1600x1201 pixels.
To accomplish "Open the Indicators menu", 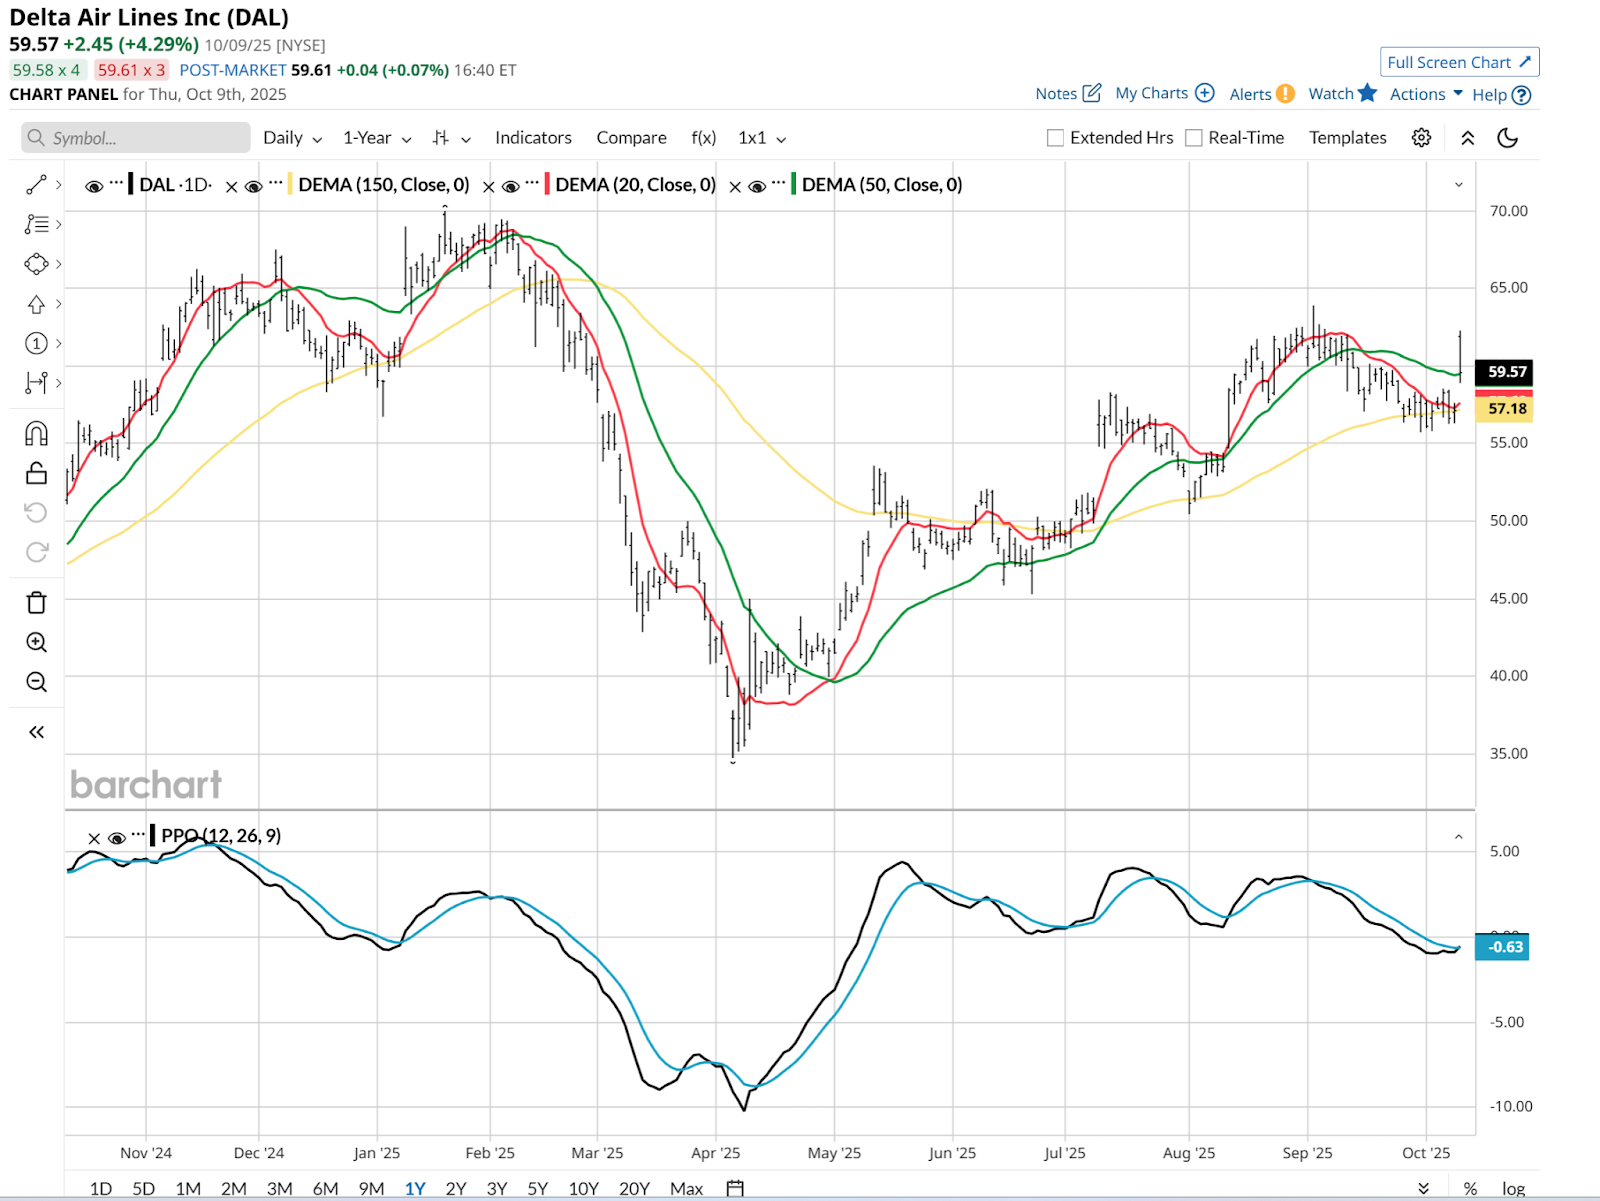I will pos(533,138).
